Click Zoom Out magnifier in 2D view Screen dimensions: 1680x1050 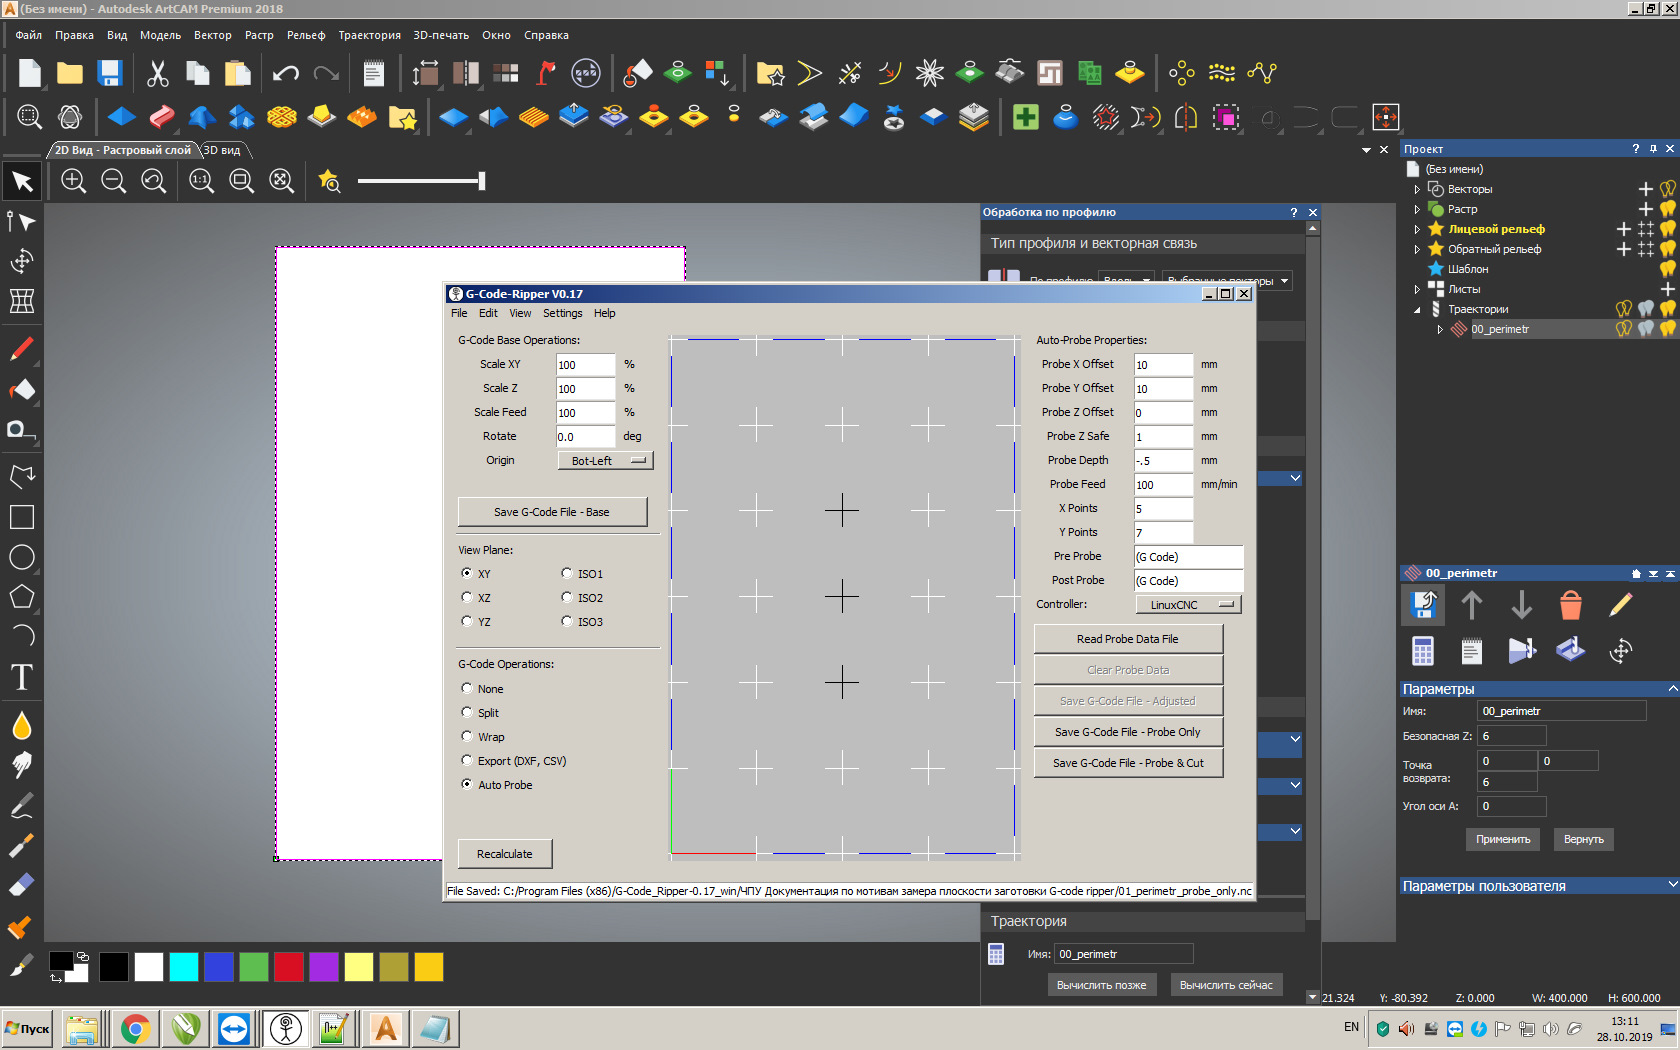113,181
